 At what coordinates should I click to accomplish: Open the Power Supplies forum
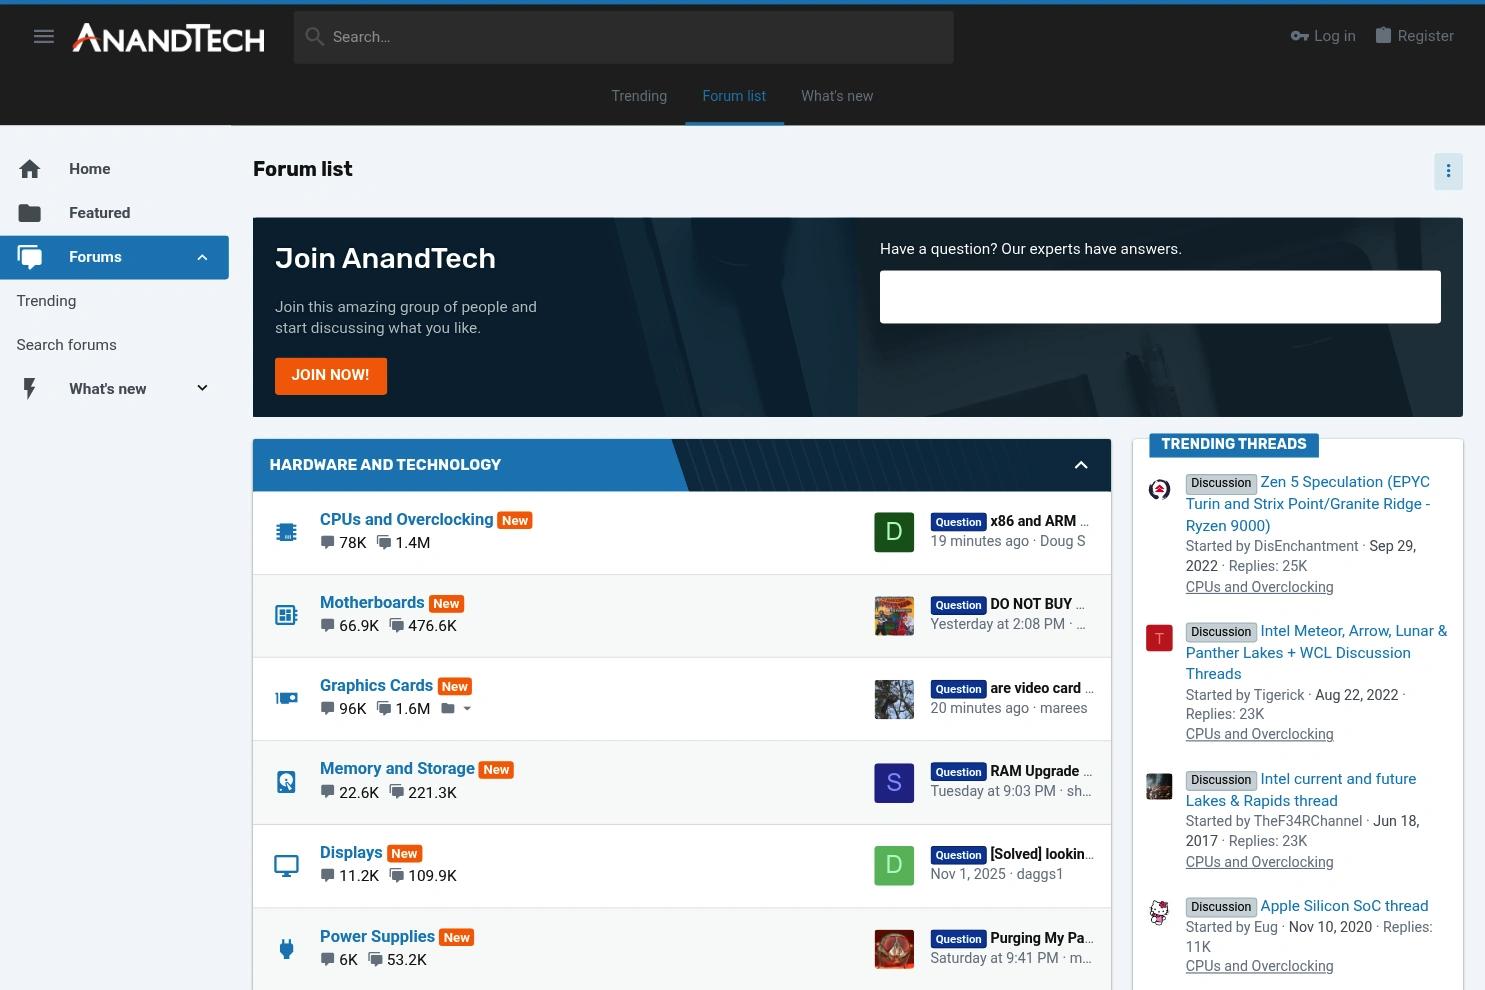[x=377, y=936]
